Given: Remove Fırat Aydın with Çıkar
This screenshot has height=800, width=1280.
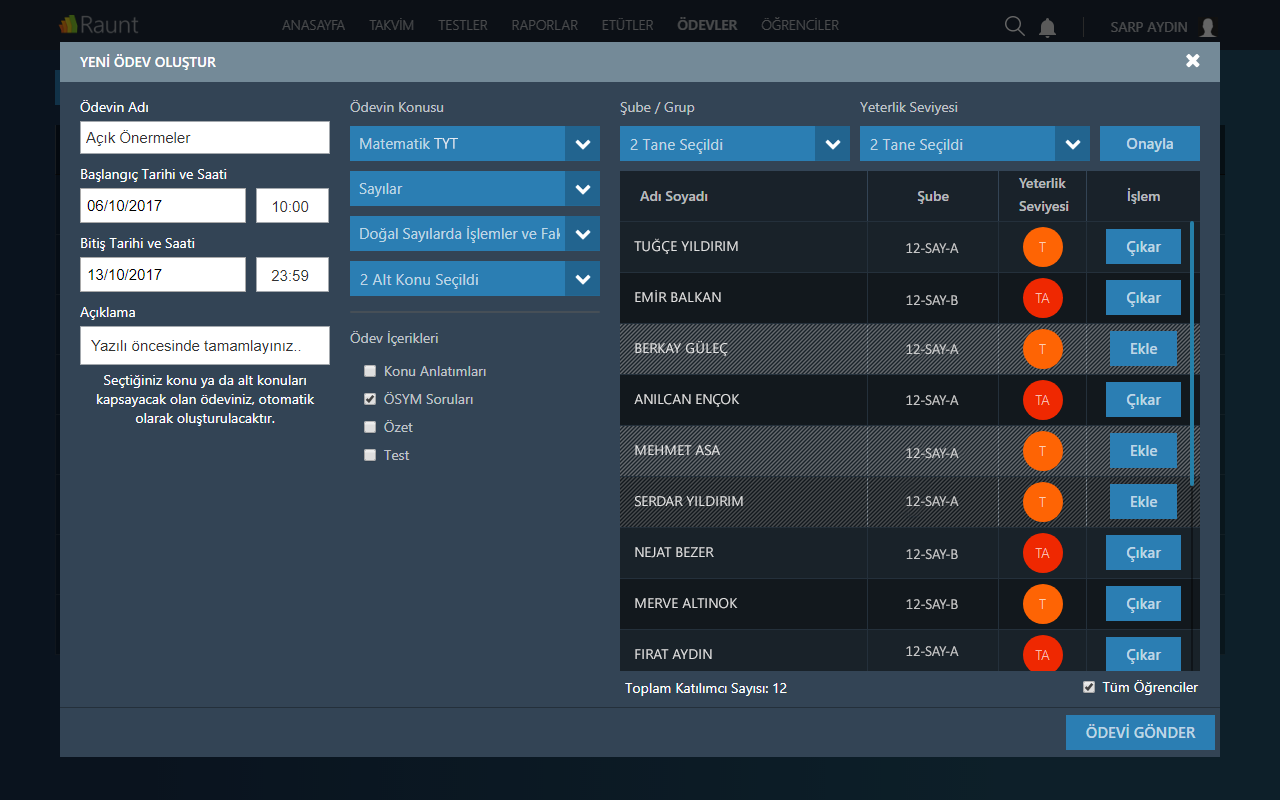Looking at the screenshot, I should 1143,654.
